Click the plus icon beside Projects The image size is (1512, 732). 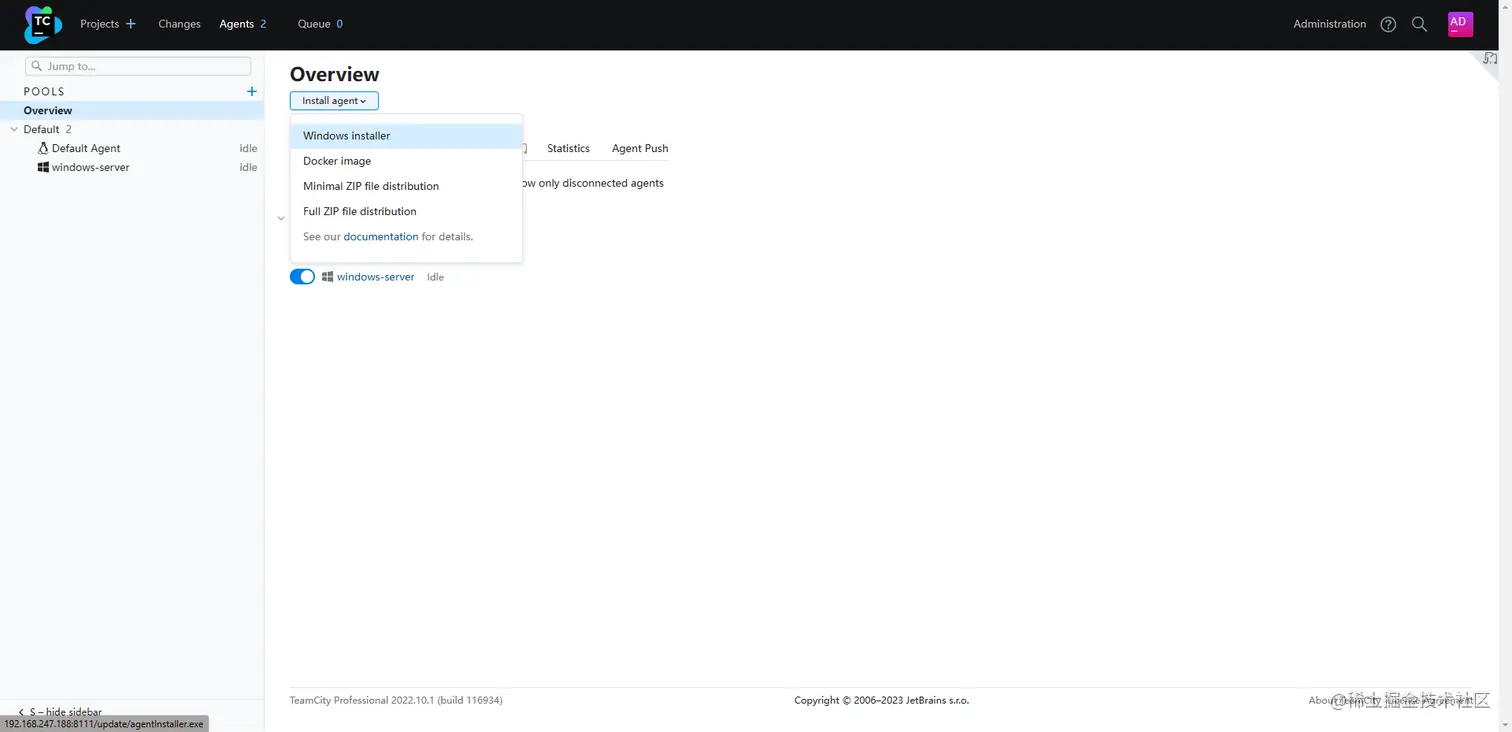[x=131, y=24]
